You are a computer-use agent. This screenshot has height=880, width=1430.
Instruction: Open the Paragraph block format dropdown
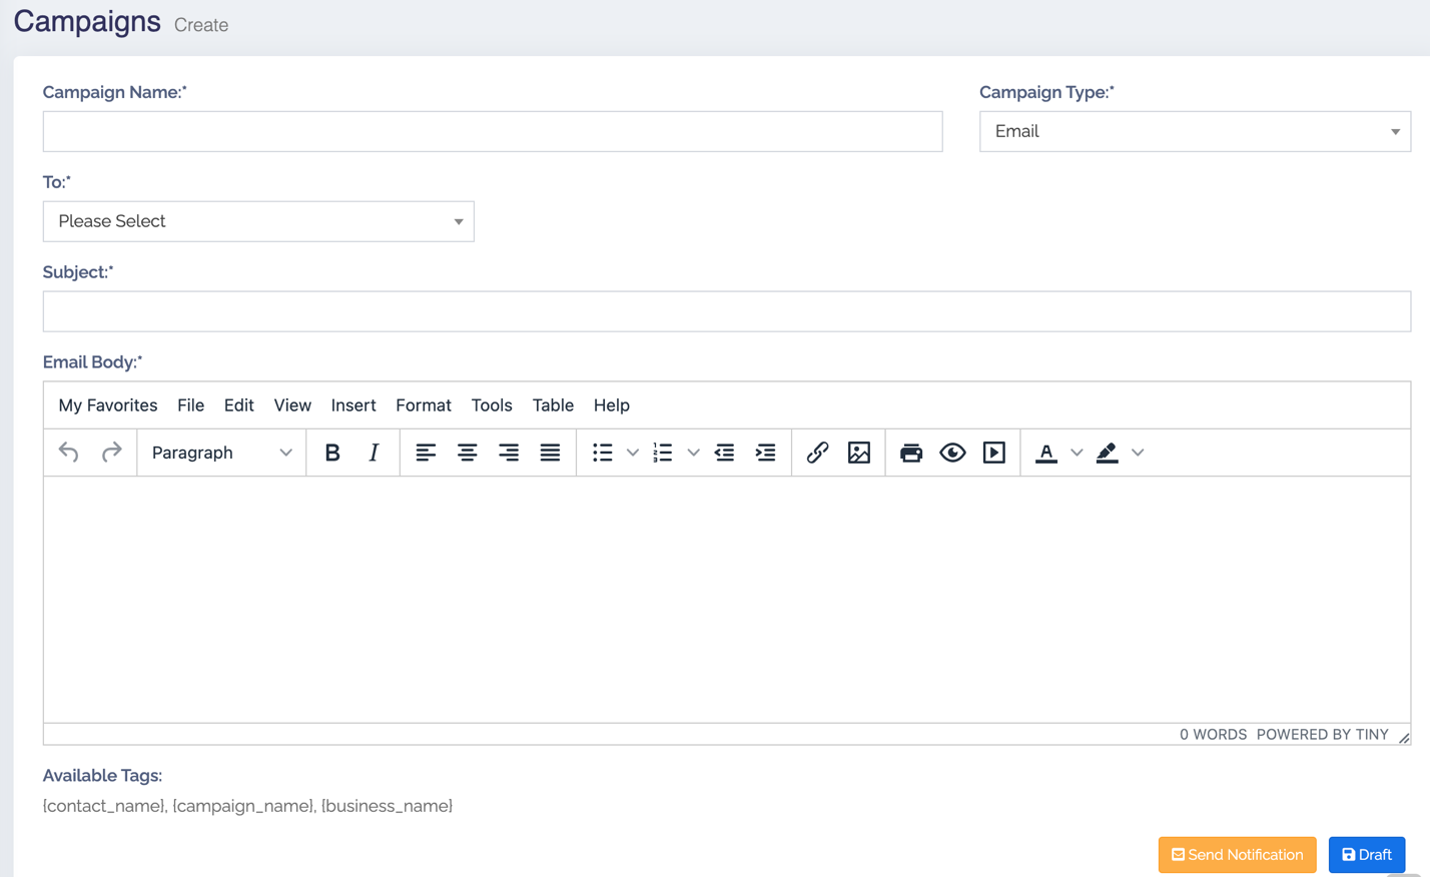coord(221,453)
